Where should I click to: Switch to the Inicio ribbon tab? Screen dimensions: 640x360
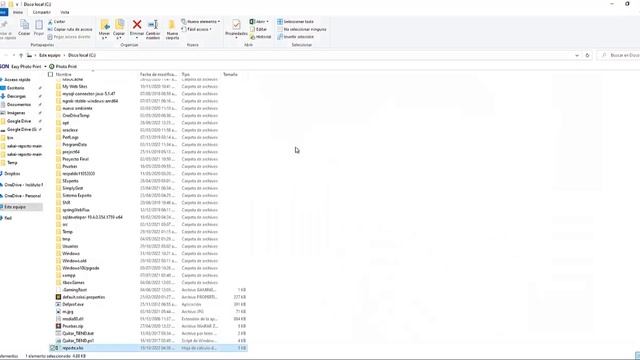(18, 12)
